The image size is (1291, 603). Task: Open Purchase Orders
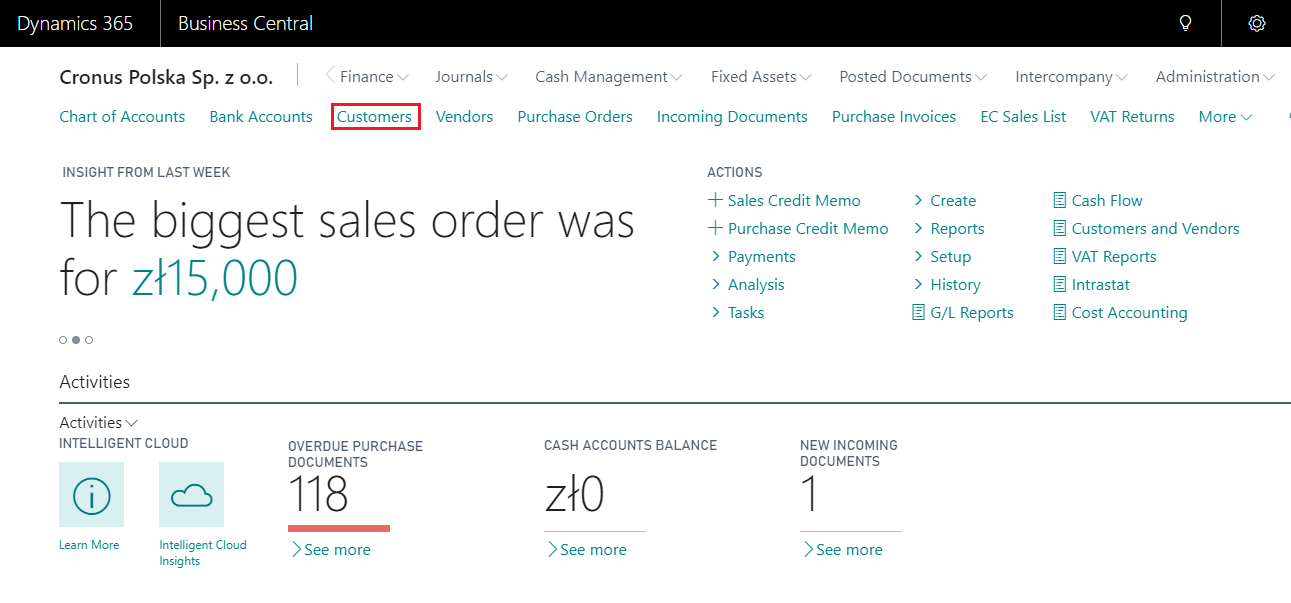point(575,116)
